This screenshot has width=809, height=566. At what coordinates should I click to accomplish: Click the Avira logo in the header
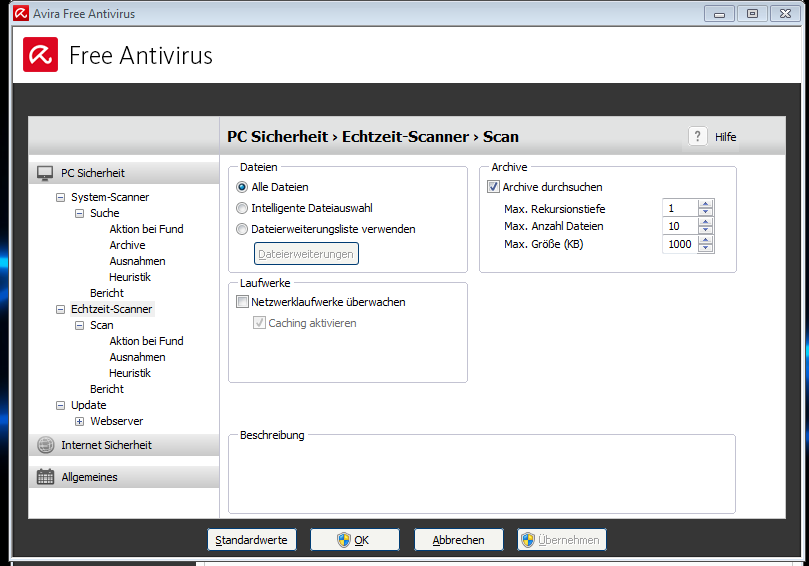[x=40, y=55]
